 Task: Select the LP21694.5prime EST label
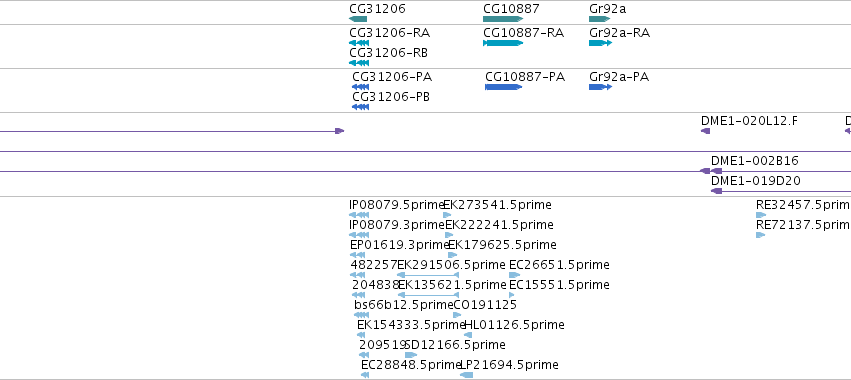(509, 365)
